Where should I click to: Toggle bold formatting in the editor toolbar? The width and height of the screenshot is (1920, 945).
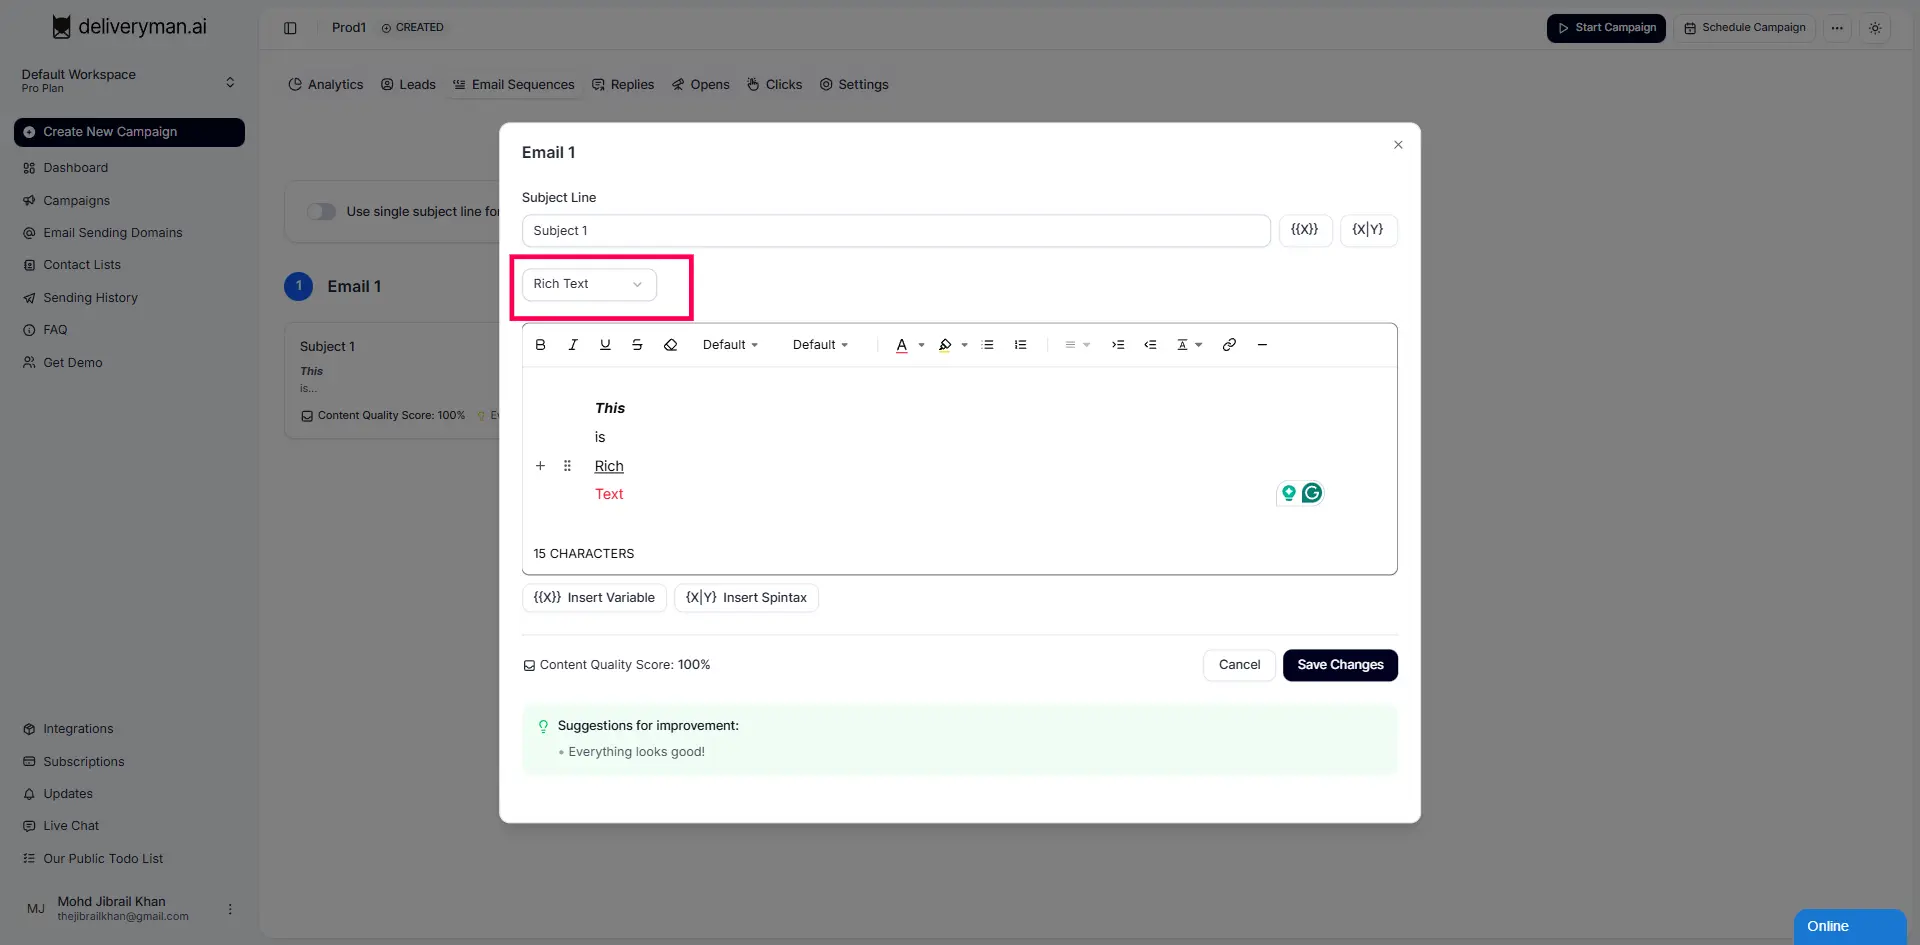pyautogui.click(x=540, y=345)
